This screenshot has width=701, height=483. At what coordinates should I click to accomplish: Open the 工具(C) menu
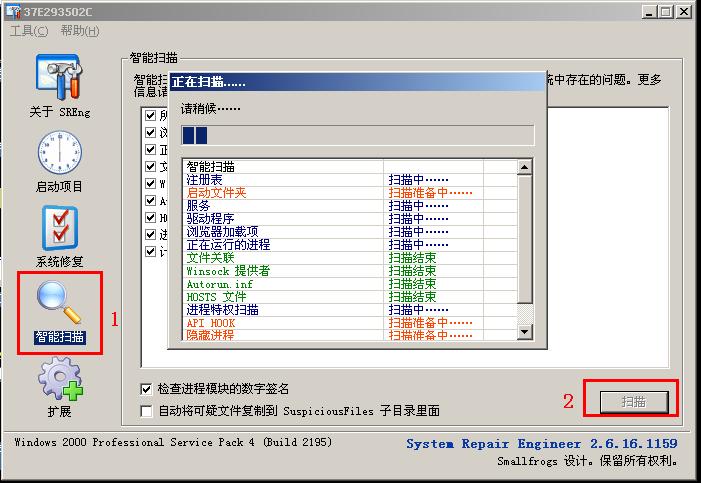[29, 31]
